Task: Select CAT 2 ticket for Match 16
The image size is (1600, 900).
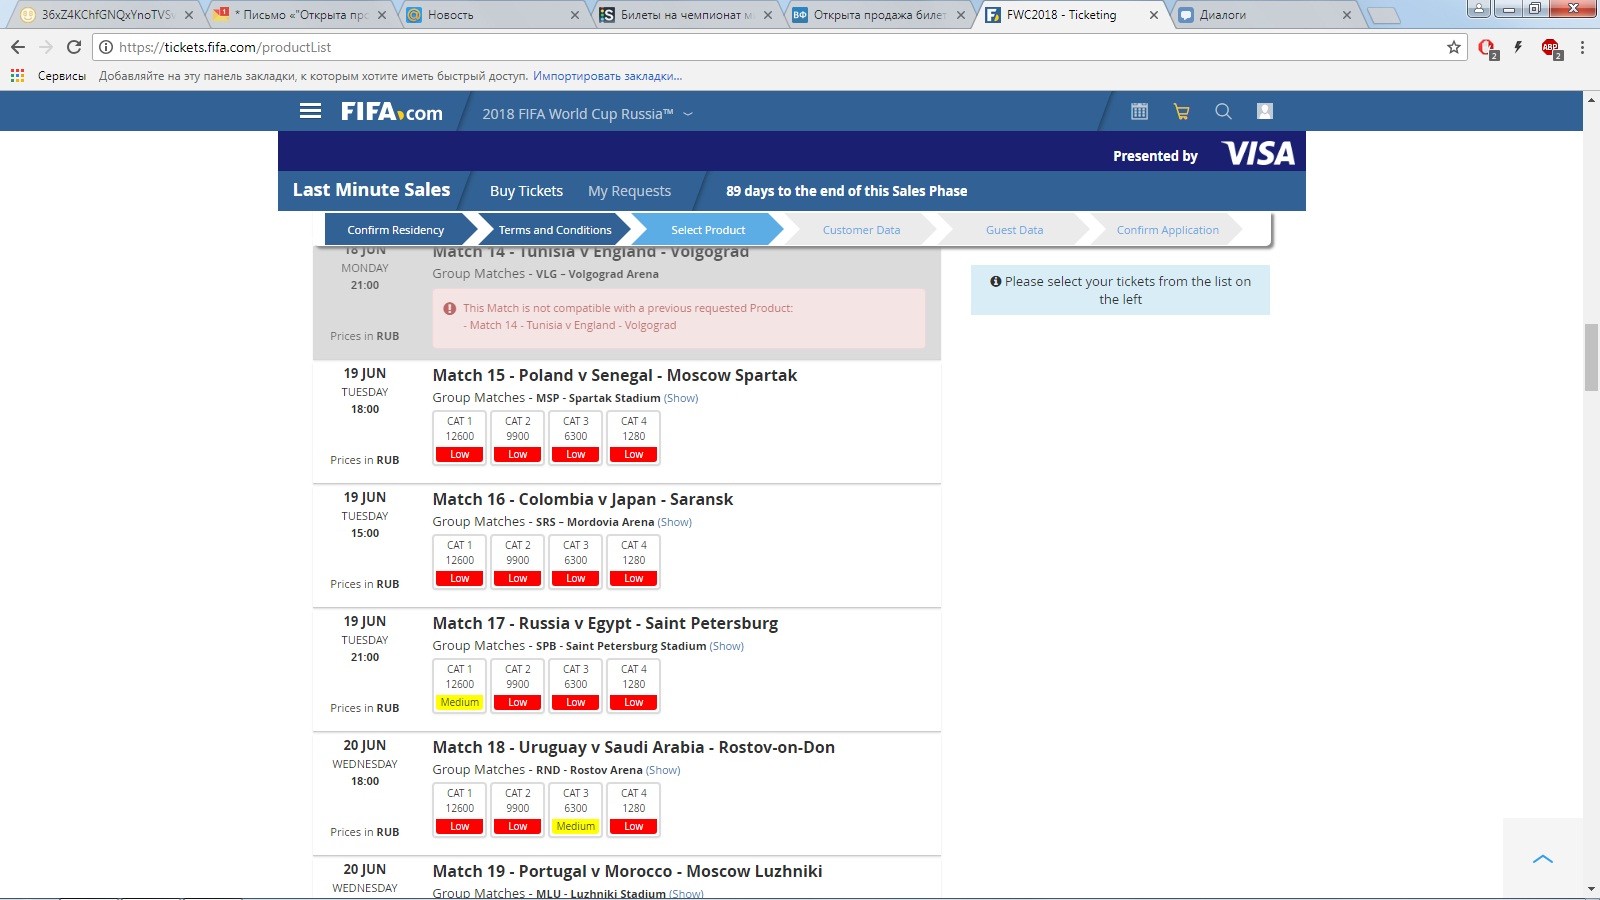Action: coord(518,562)
